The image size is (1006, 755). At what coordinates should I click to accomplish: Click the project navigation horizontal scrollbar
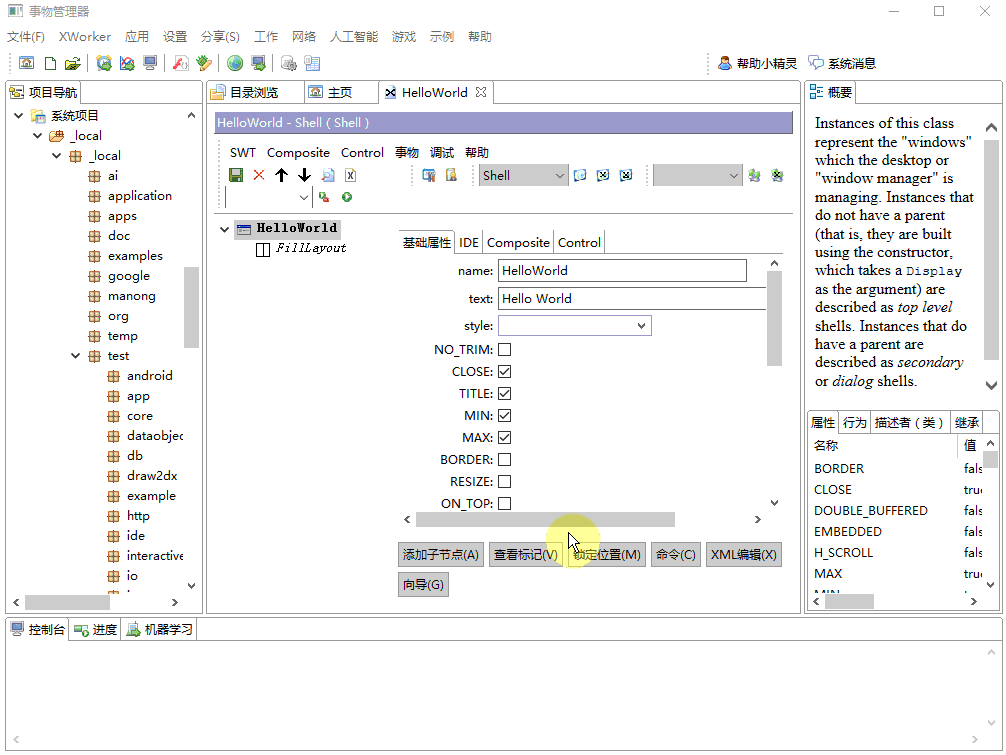pos(67,602)
